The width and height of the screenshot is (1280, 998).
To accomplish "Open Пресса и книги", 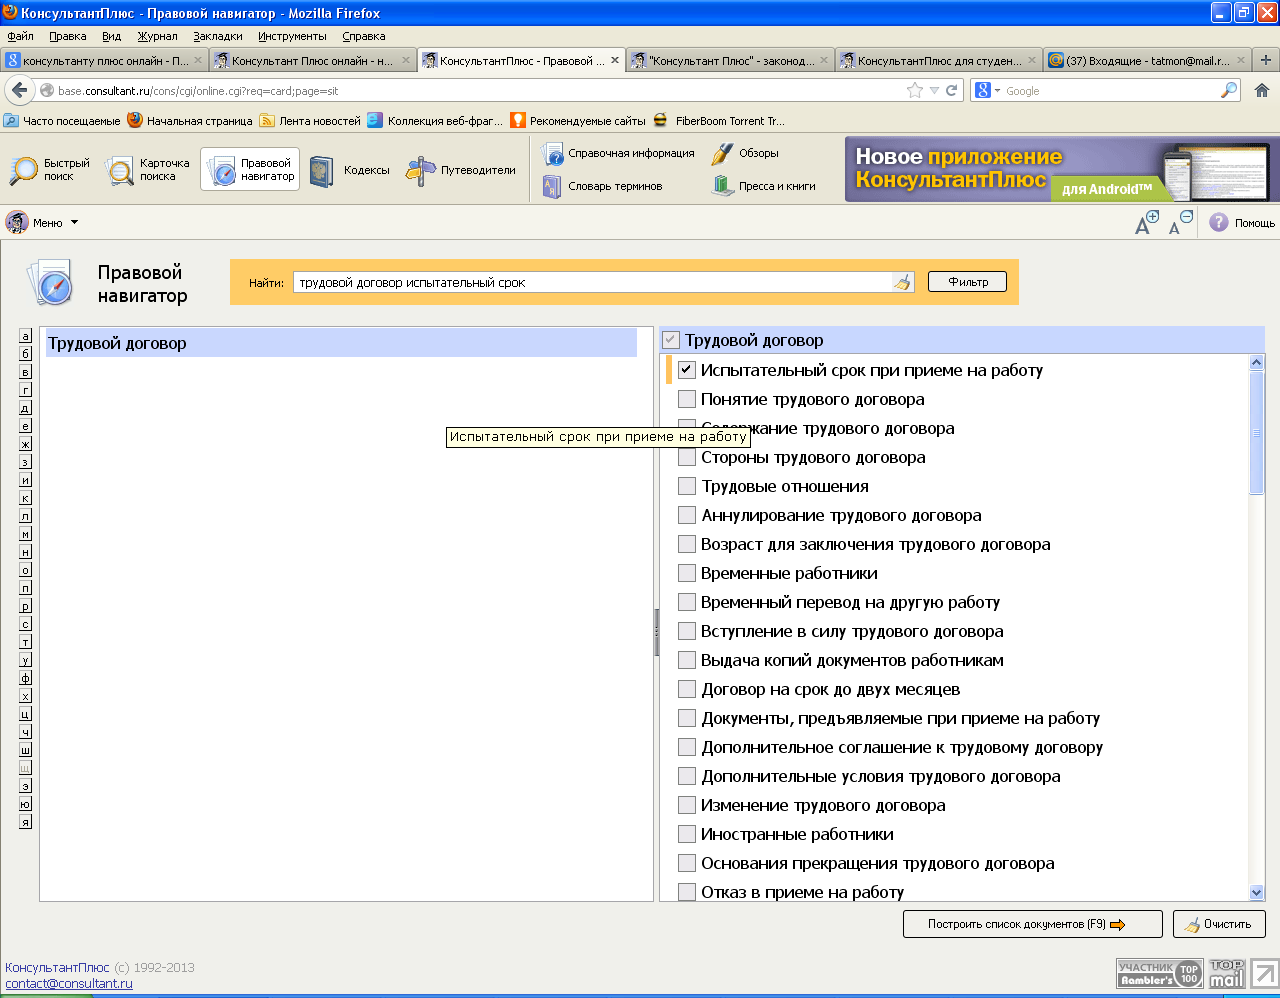I will point(764,186).
